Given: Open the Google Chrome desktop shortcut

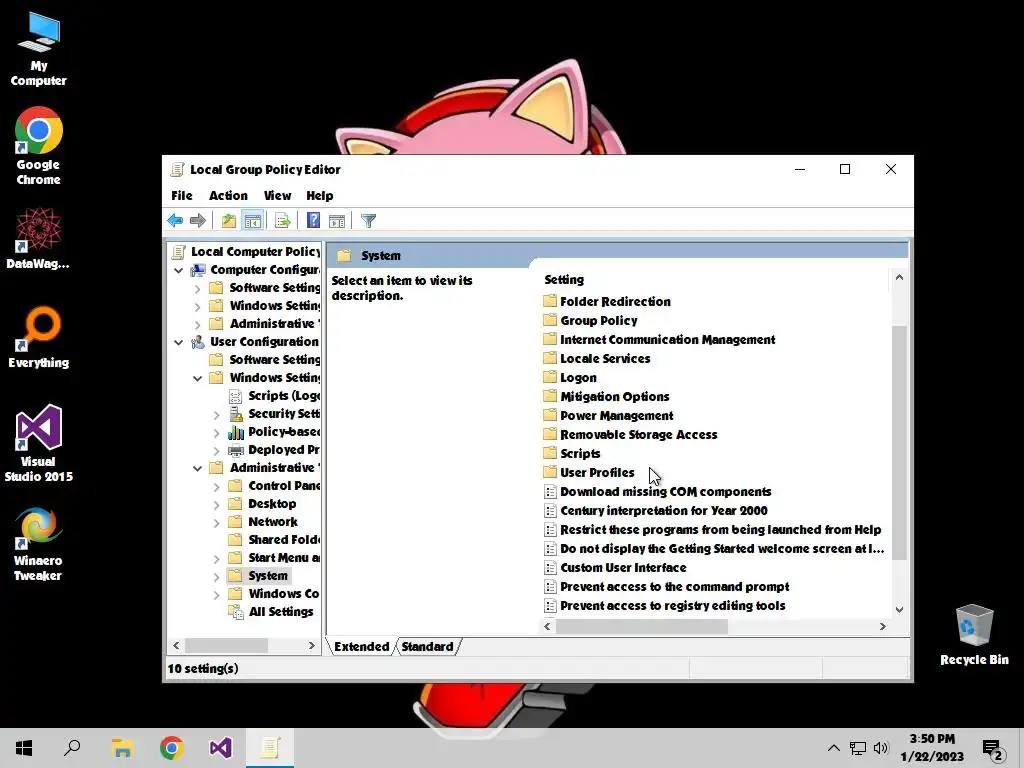Looking at the screenshot, I should click(x=39, y=146).
